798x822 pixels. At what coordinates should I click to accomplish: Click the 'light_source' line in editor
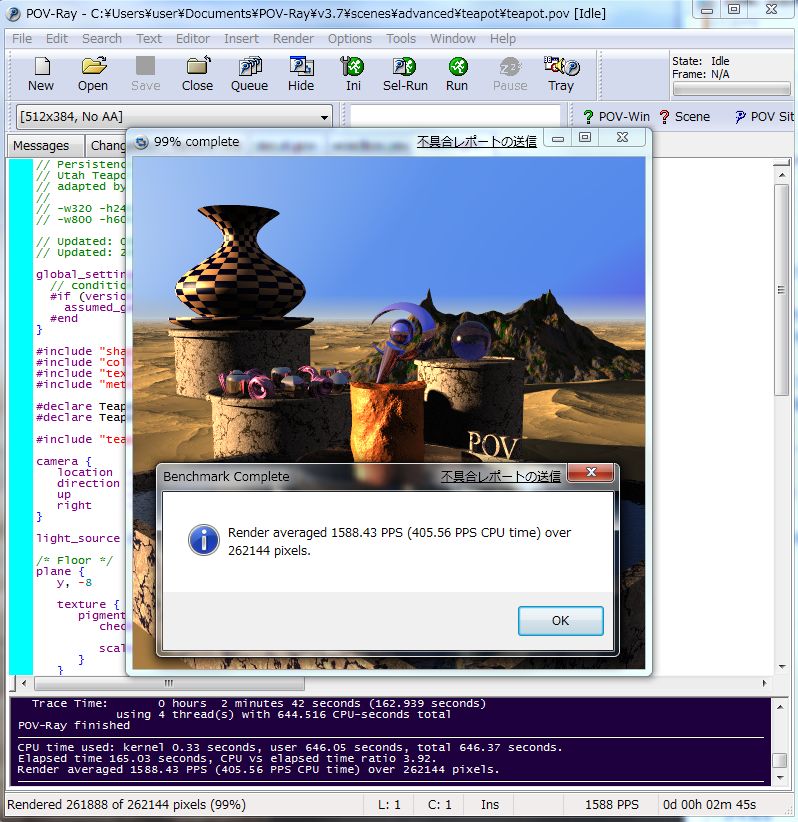(x=78, y=538)
